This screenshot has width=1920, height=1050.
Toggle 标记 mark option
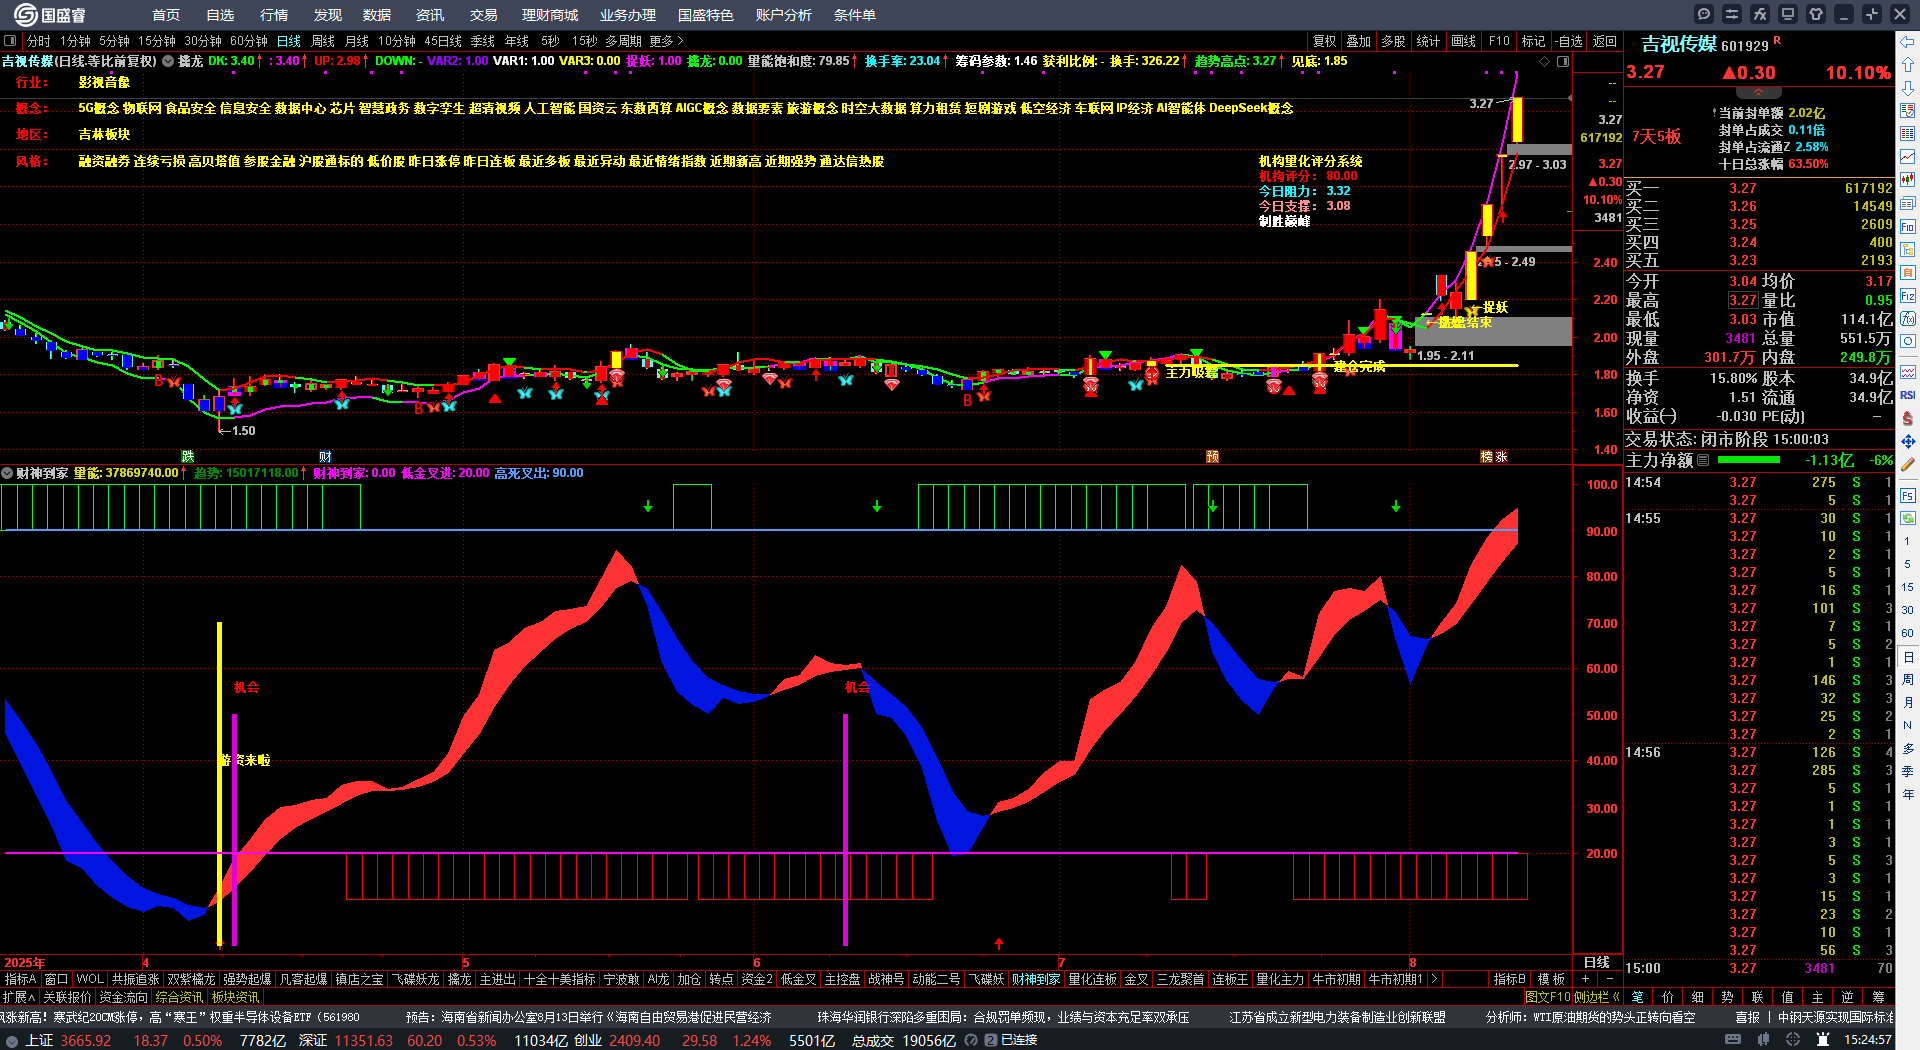coord(1533,41)
